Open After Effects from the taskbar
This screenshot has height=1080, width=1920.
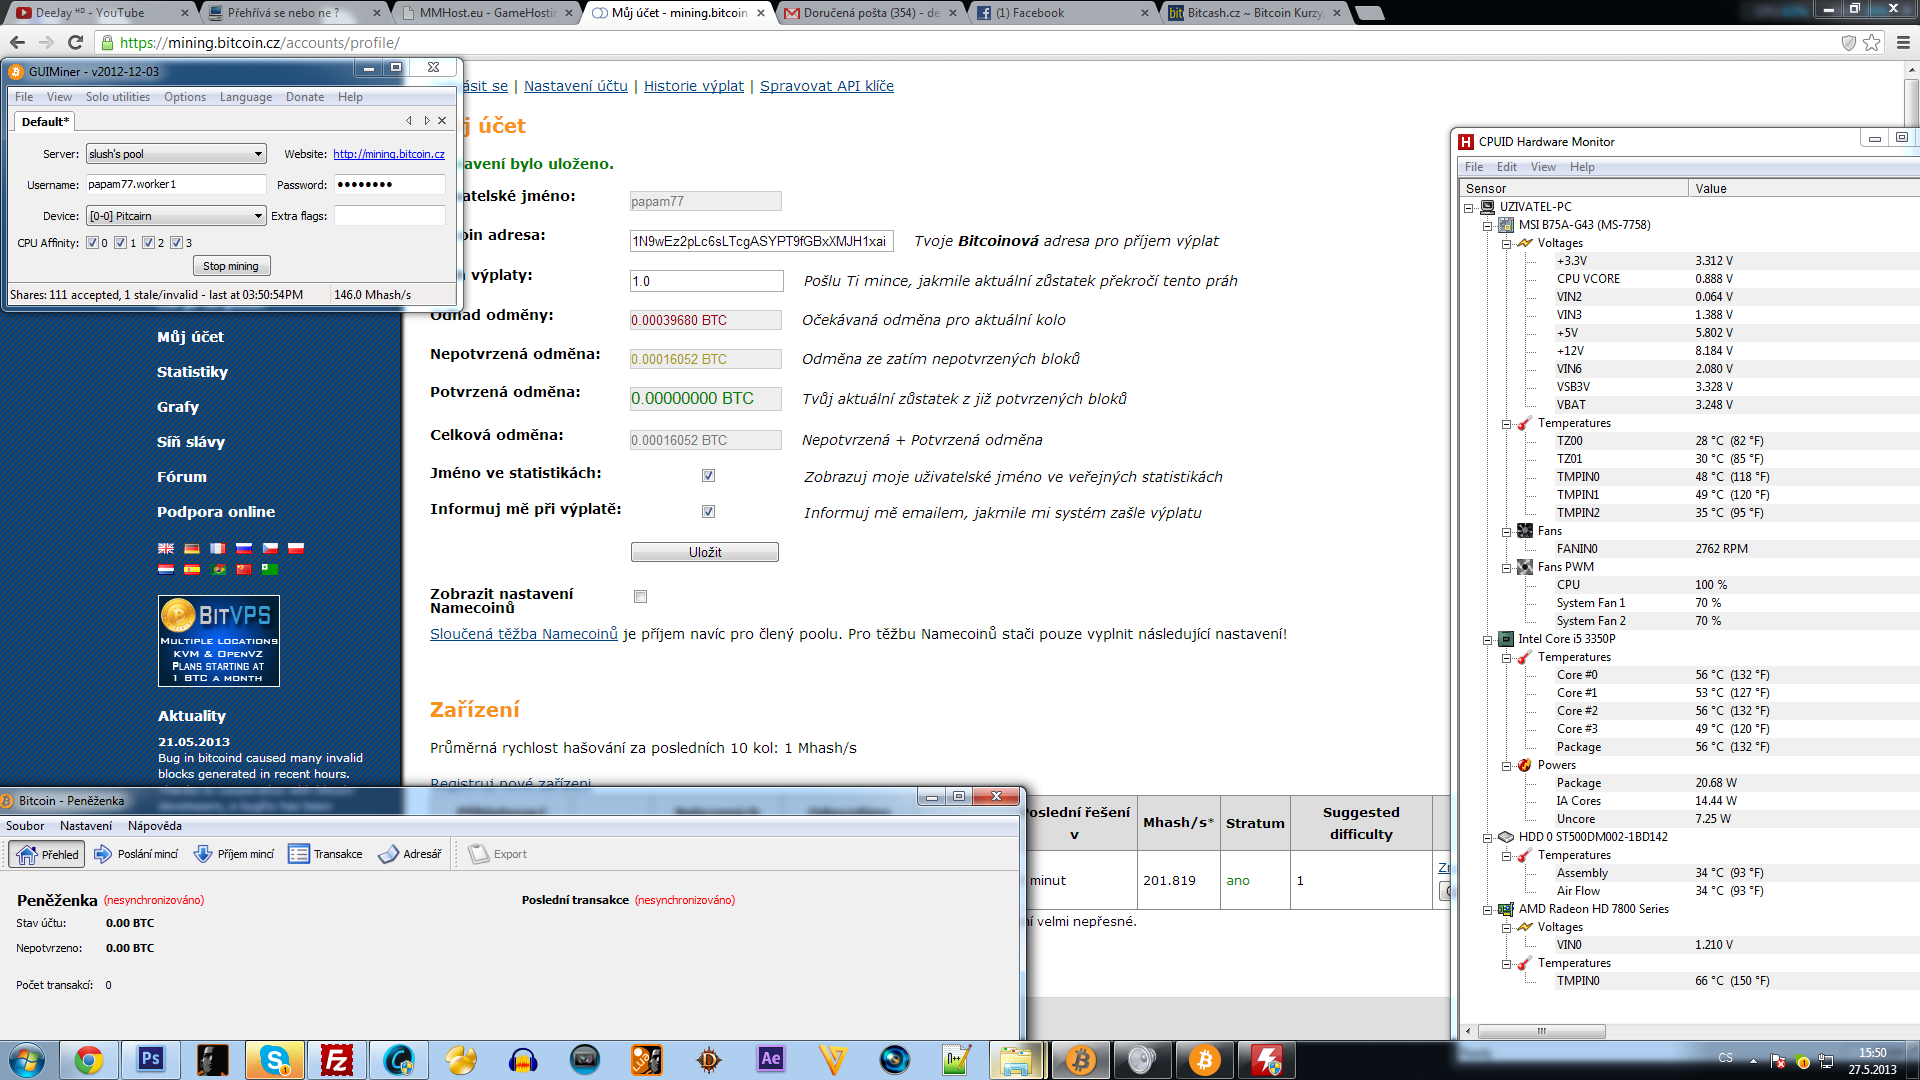click(771, 1059)
